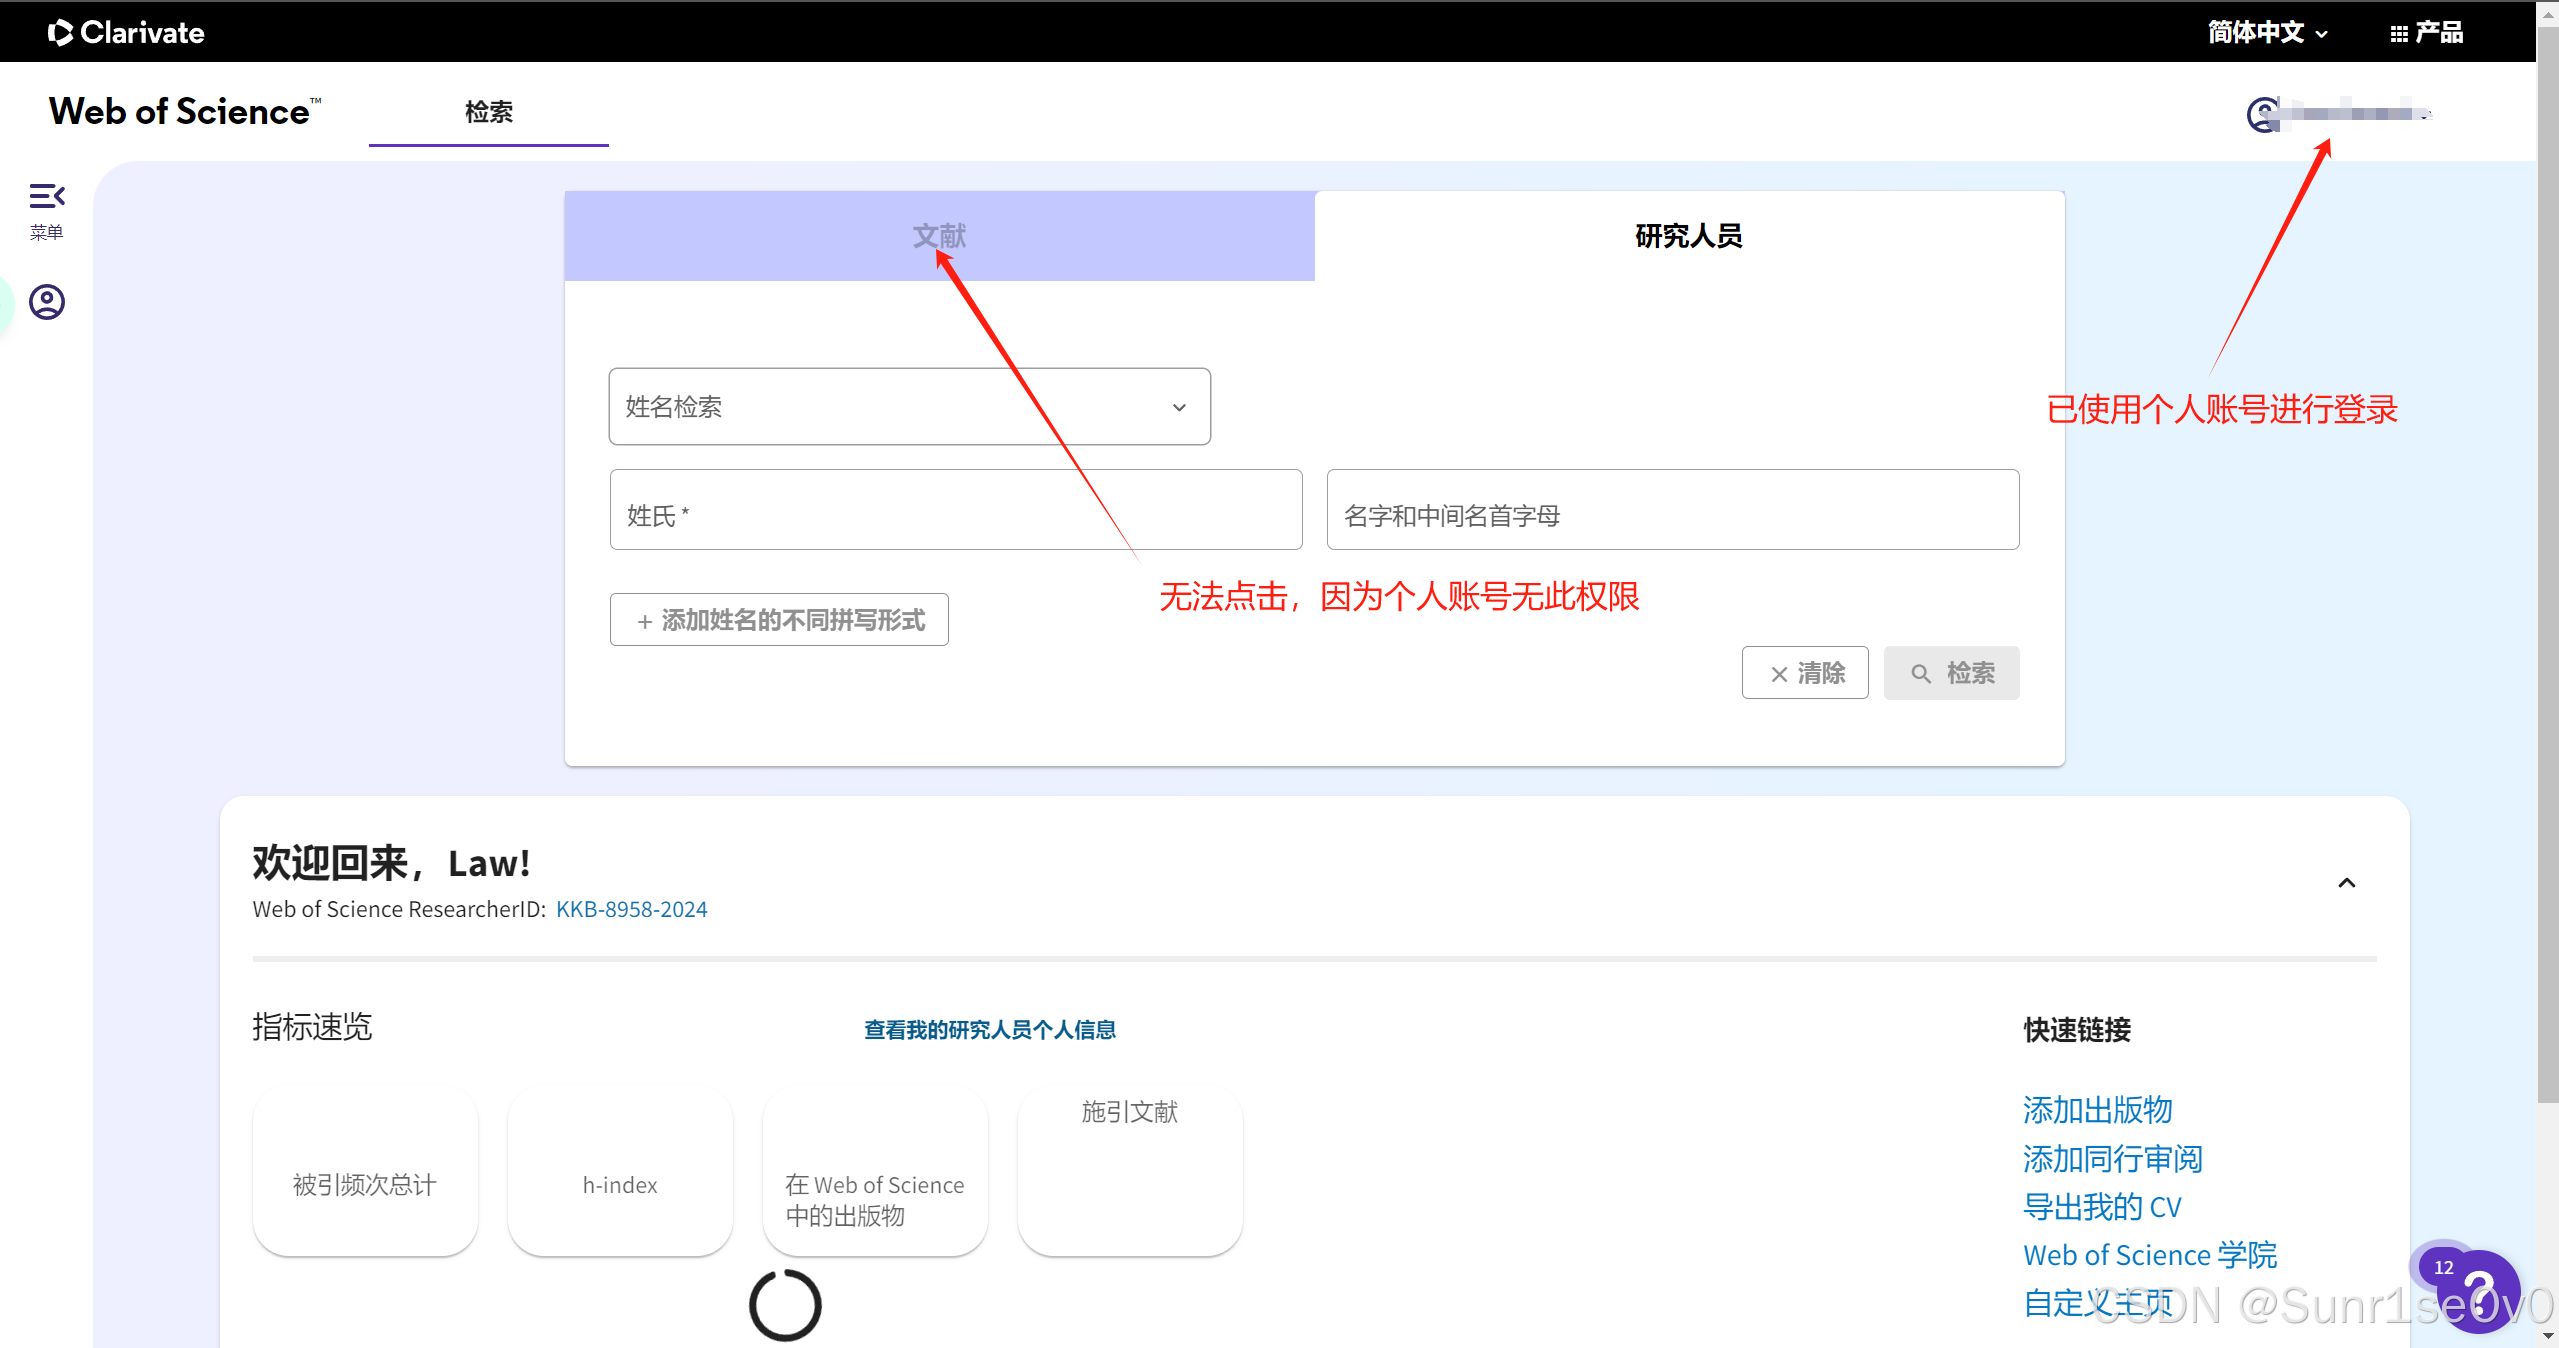Click the Clarivate logo icon
Screen dimensions: 2559x1348
tap(60, 33)
